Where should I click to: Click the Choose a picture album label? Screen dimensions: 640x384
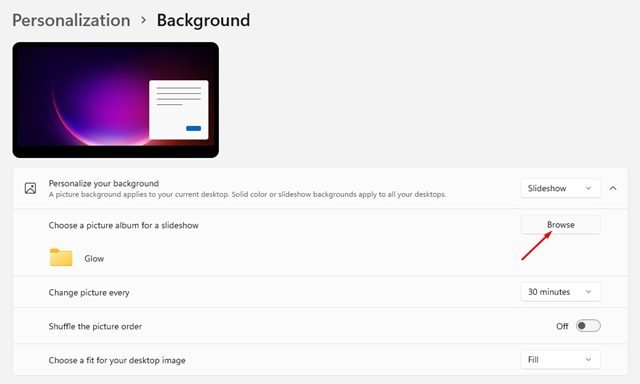click(124, 225)
